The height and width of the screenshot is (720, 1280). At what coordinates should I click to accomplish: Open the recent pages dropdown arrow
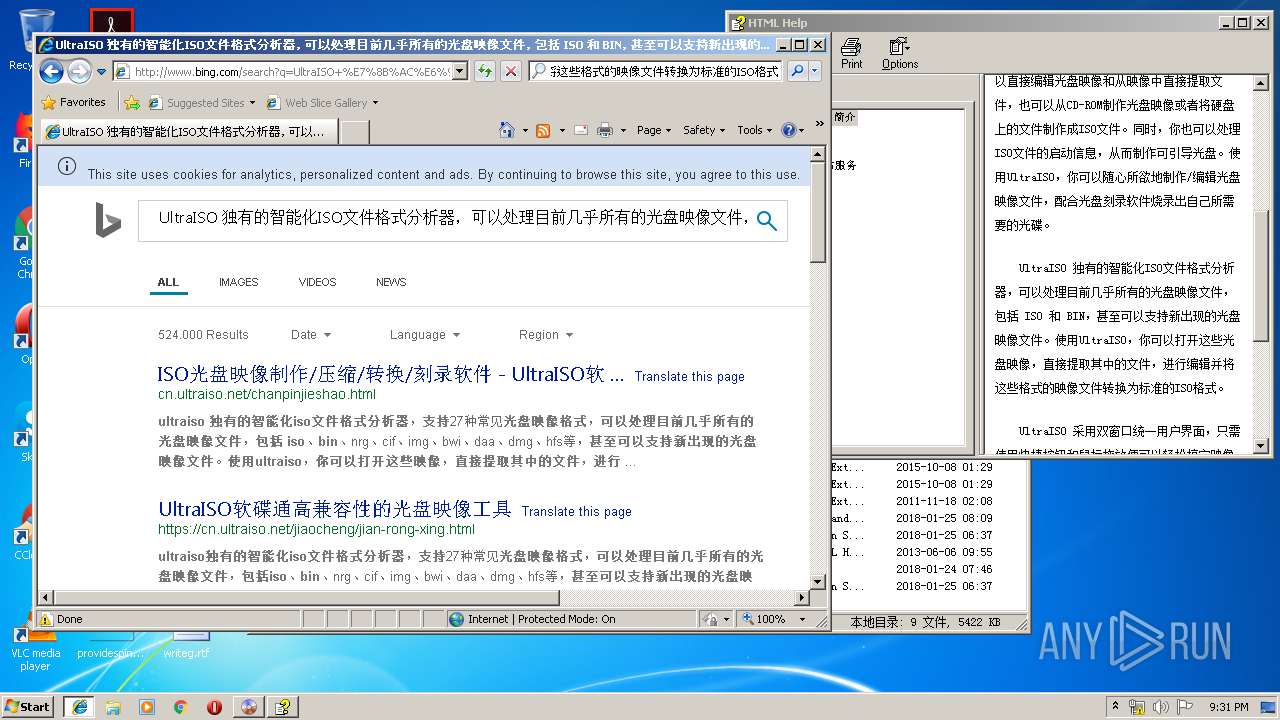tap(101, 72)
